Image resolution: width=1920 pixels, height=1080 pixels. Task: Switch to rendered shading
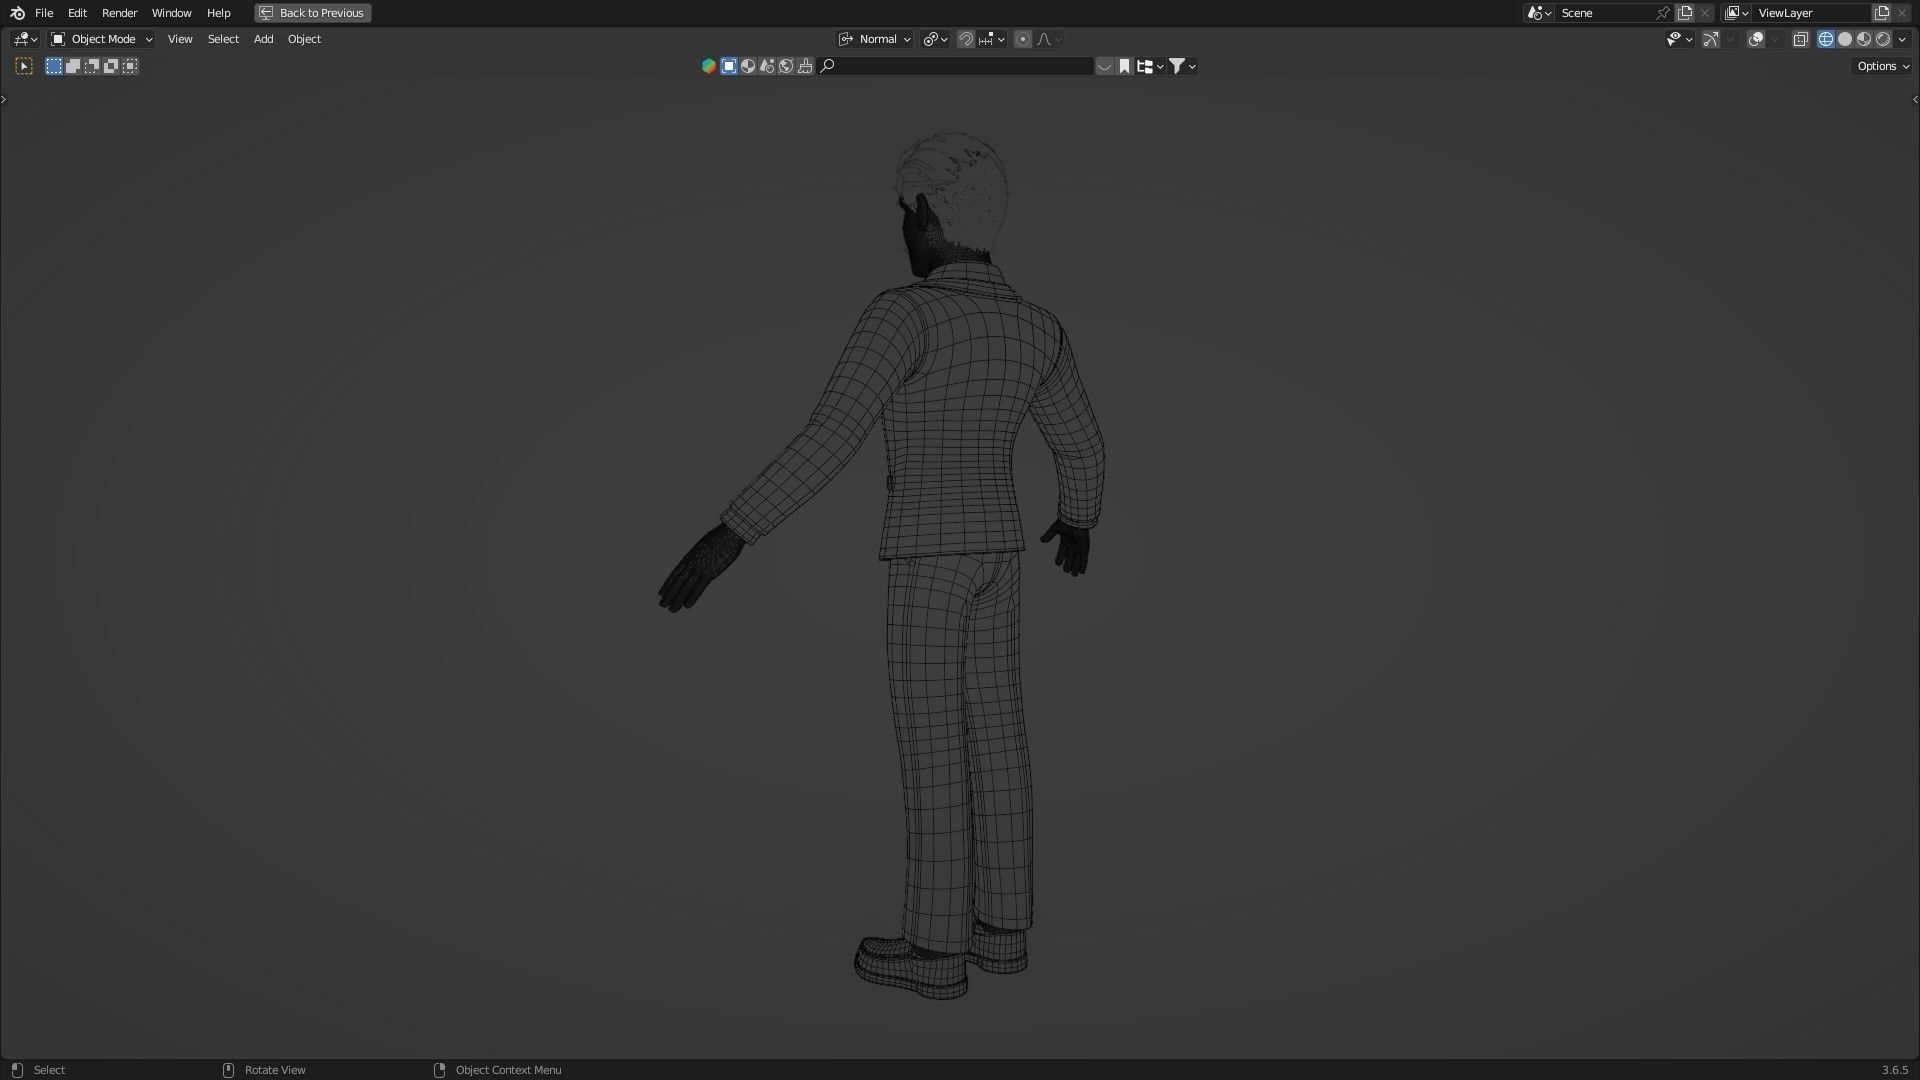tap(1883, 39)
